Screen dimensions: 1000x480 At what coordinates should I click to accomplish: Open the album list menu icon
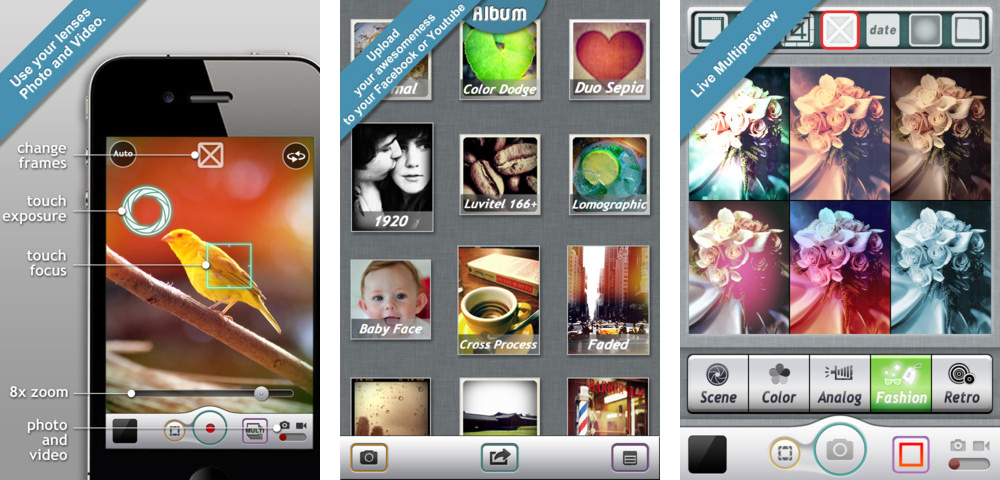coord(629,457)
